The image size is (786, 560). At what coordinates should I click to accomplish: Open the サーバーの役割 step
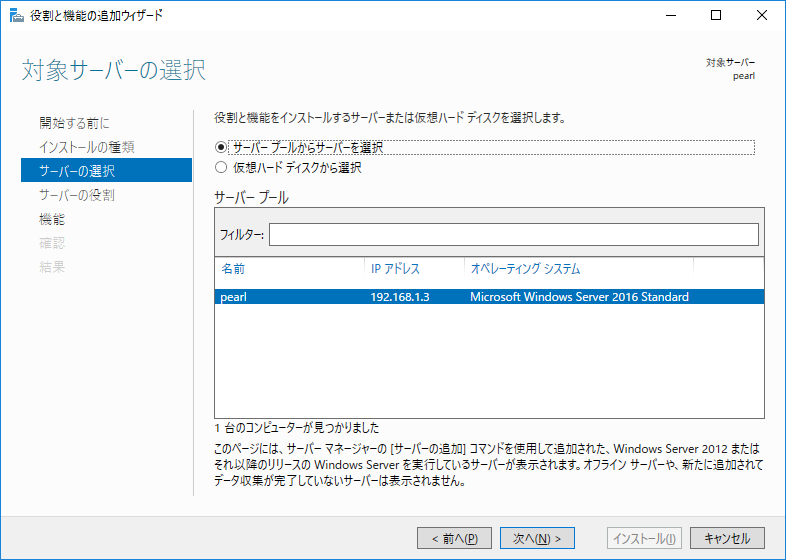pos(77,195)
